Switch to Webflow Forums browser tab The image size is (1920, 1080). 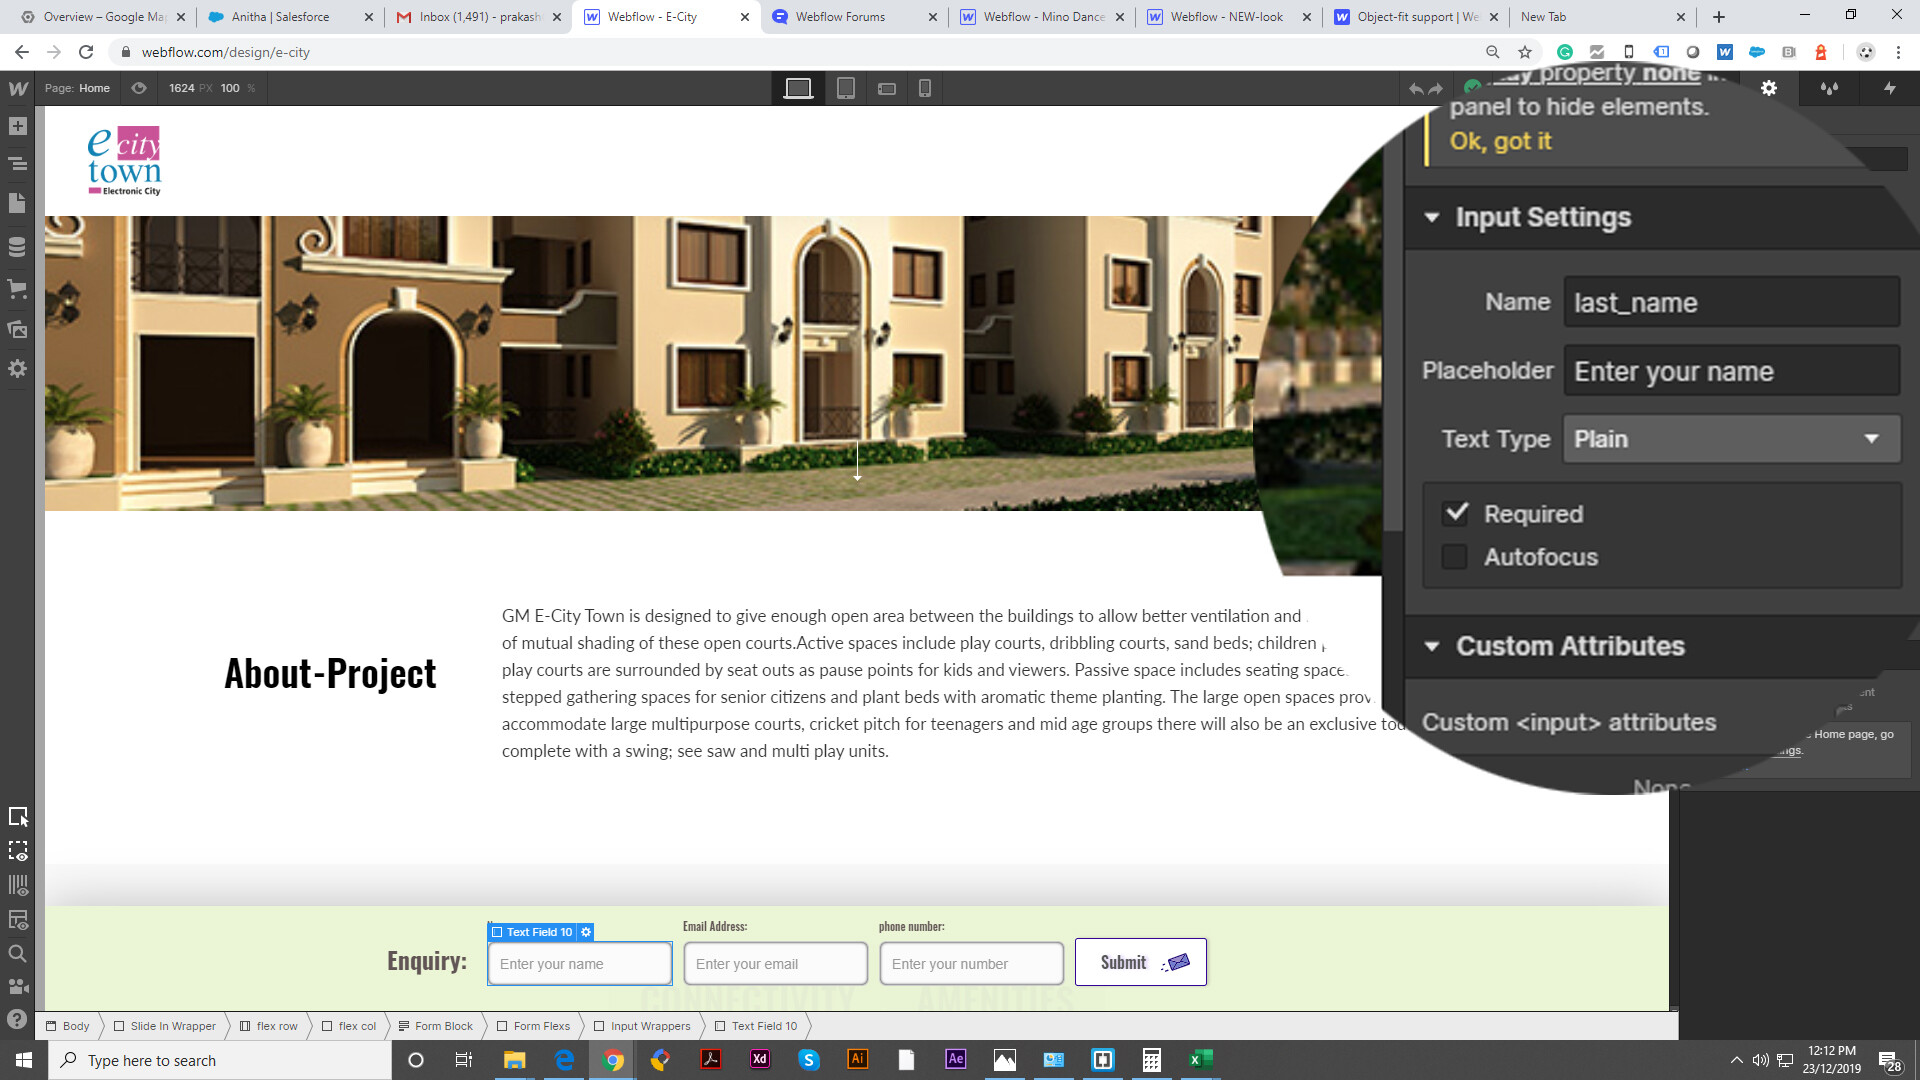840,17
